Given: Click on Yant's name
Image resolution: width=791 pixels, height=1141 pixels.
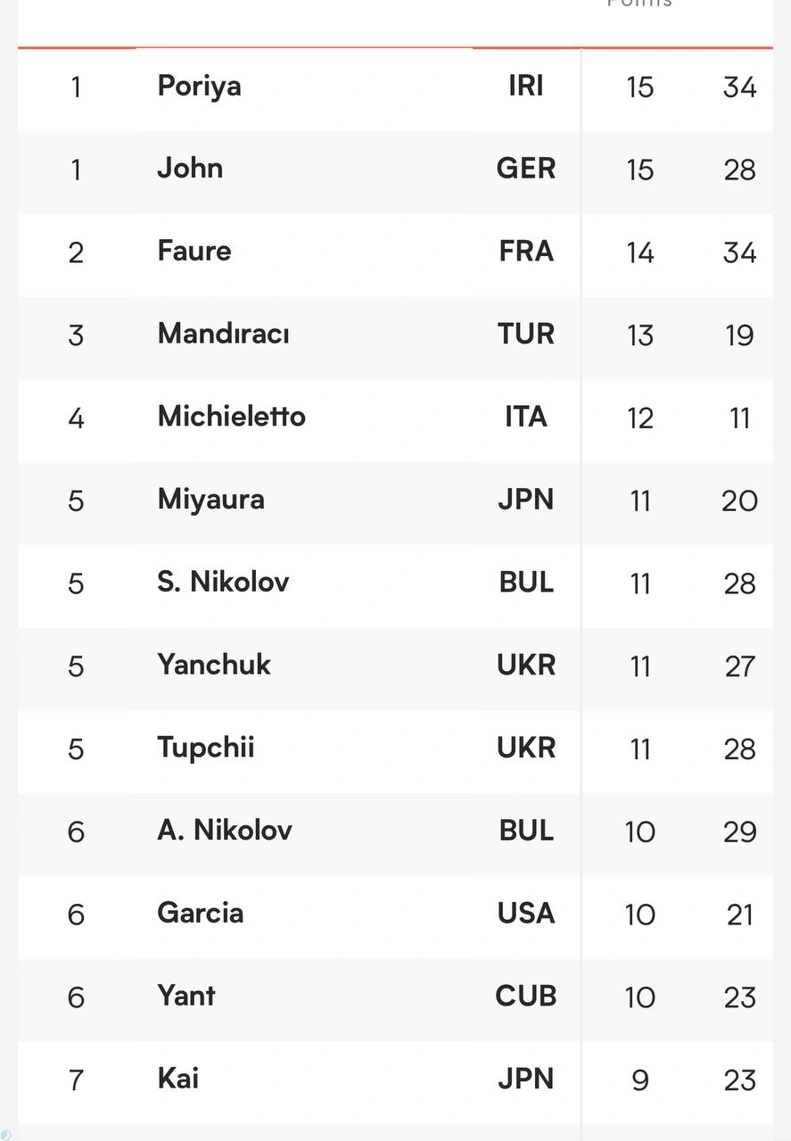Looking at the screenshot, I should (x=186, y=996).
